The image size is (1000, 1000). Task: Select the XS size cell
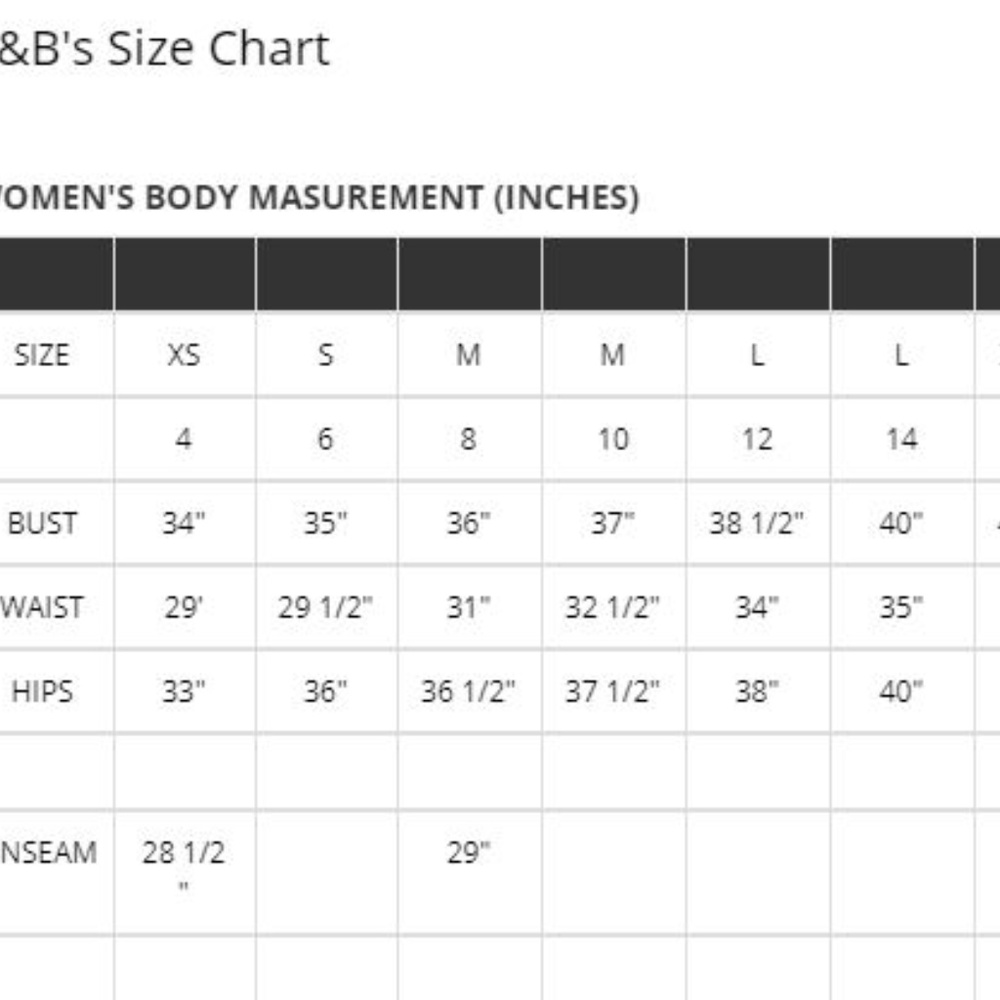tap(184, 355)
